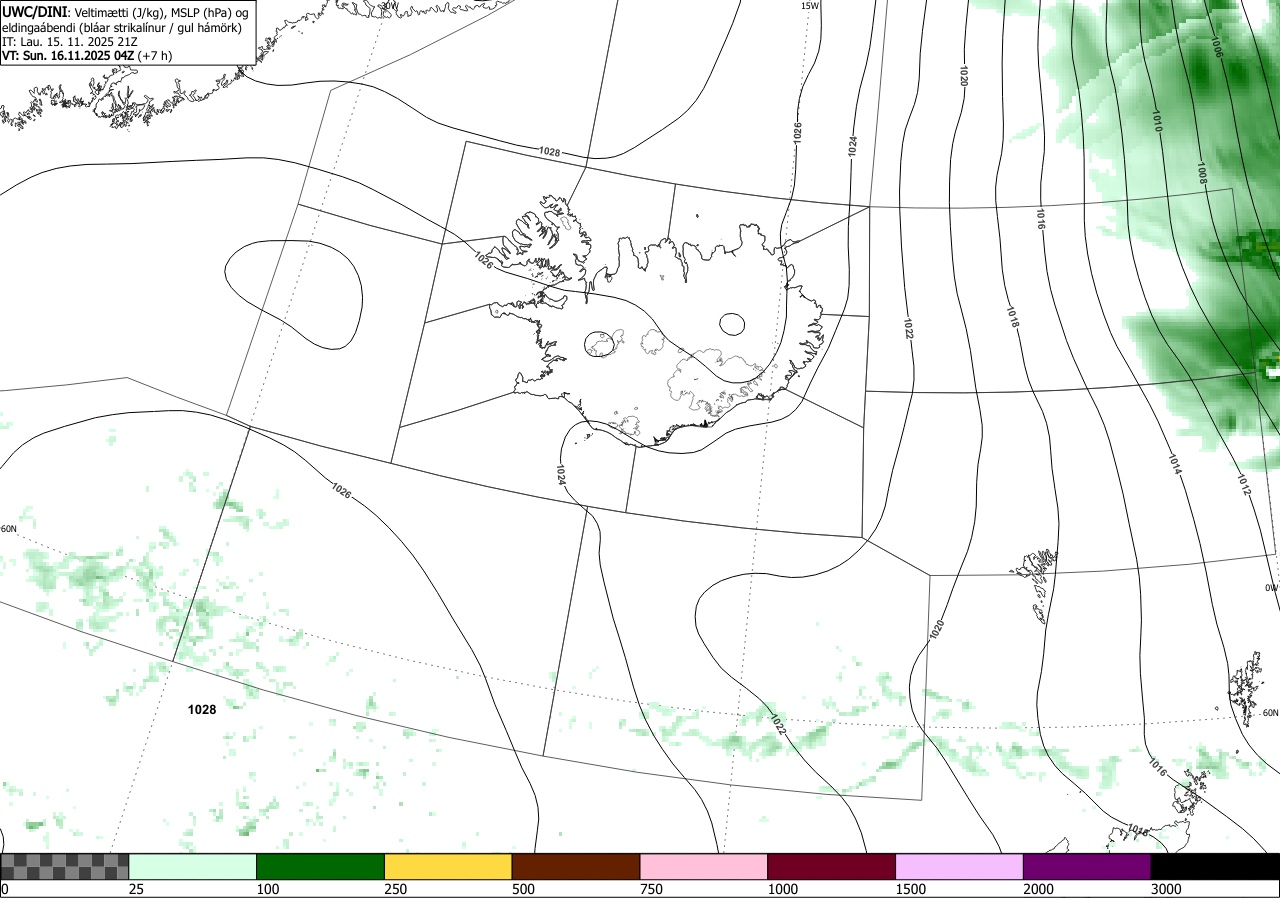Click the black above-3000 legend swatch
Image resolution: width=1280 pixels, height=898 pixels.
coord(1215,866)
